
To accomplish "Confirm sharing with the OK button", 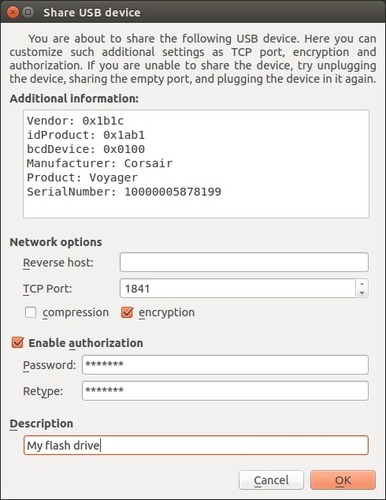I will coord(343,480).
